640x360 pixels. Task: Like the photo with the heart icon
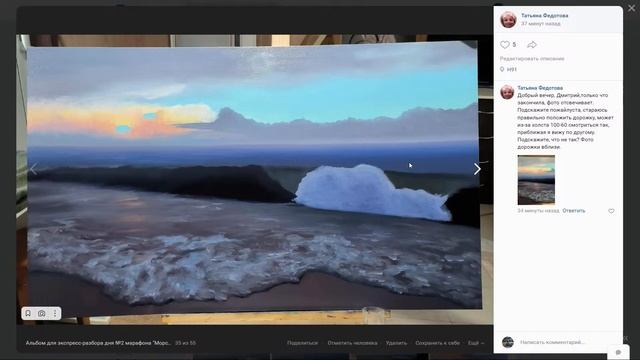coord(504,44)
